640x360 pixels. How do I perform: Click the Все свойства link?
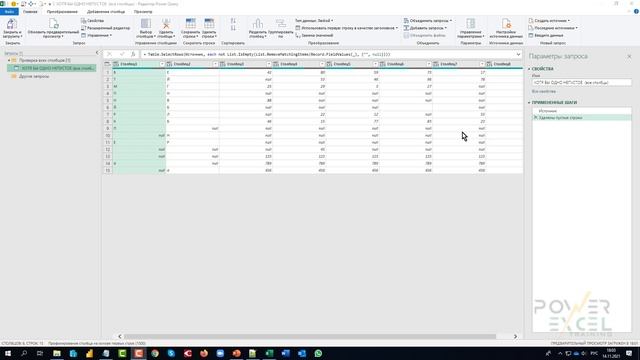click(x=544, y=91)
